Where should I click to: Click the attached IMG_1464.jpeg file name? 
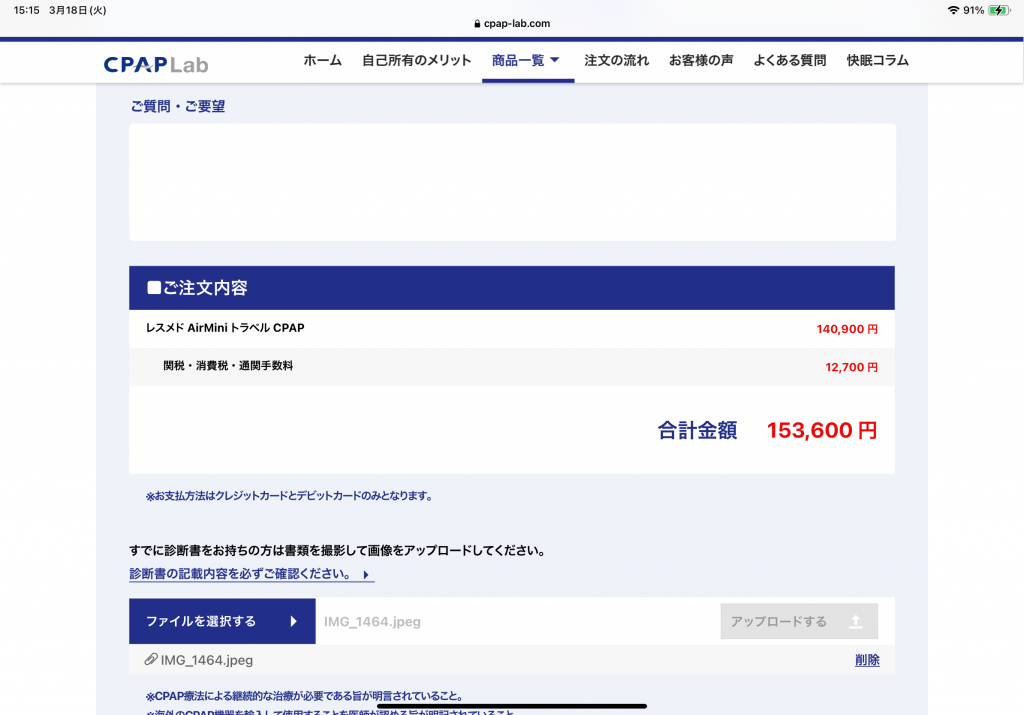click(207, 660)
